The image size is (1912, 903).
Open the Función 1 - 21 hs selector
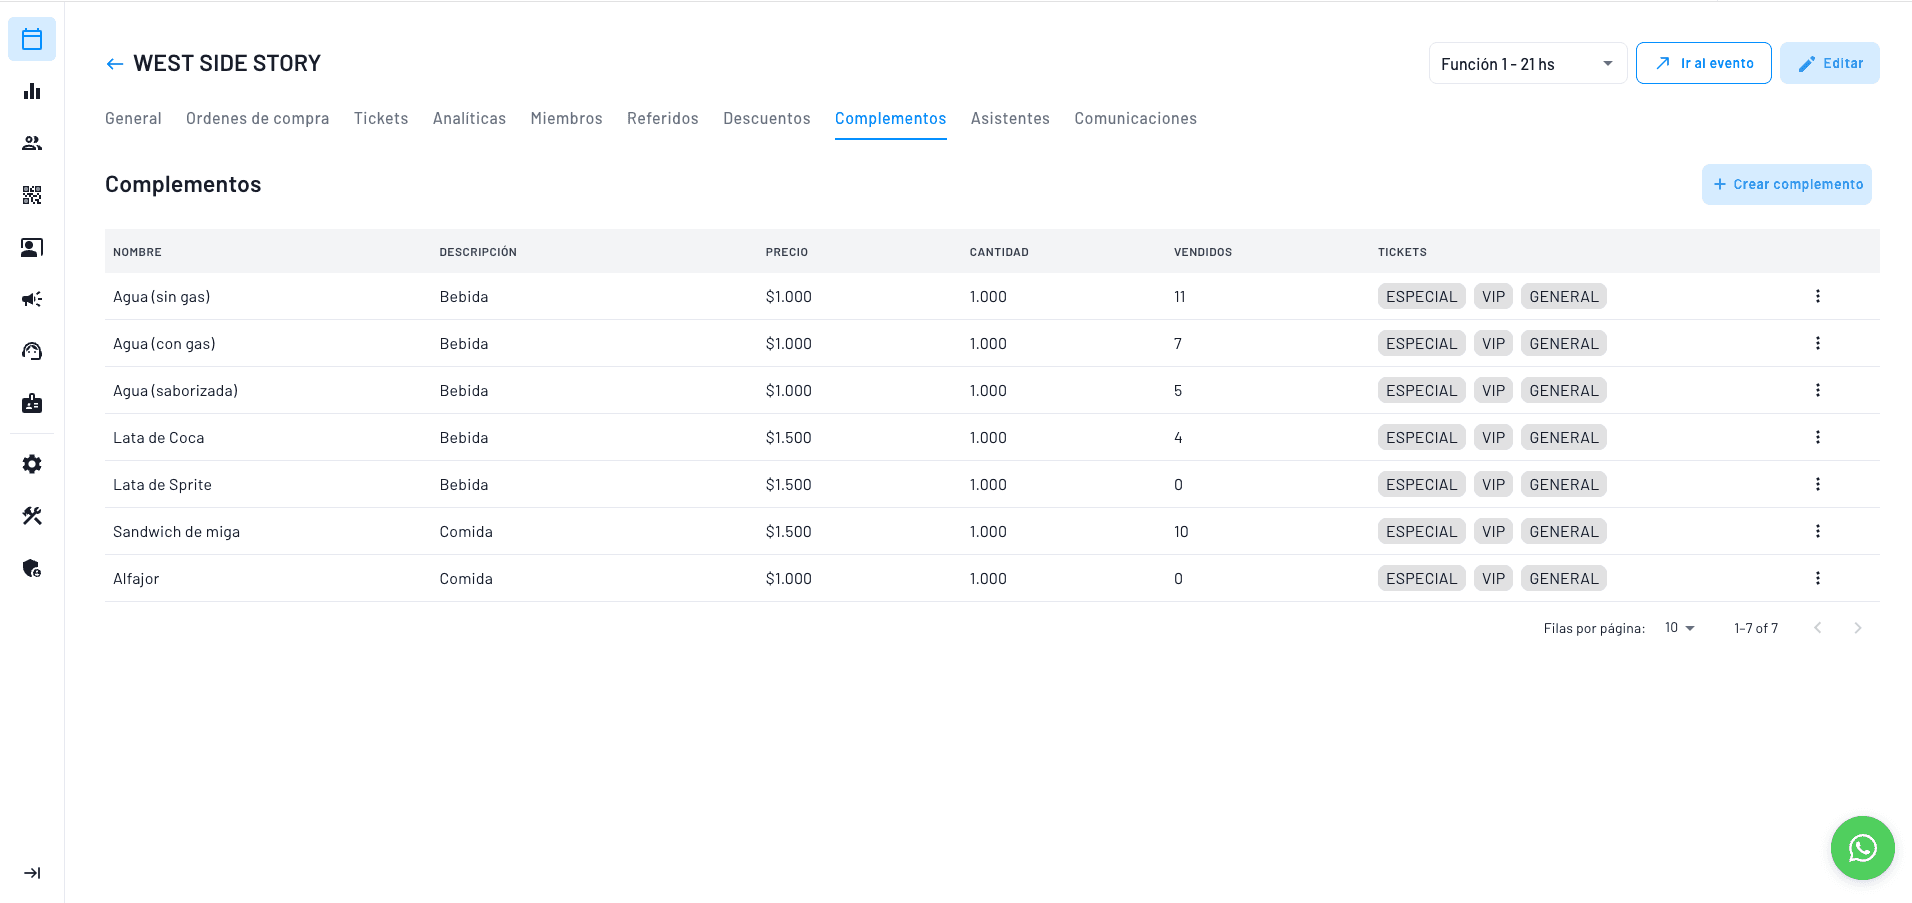[x=1526, y=63]
